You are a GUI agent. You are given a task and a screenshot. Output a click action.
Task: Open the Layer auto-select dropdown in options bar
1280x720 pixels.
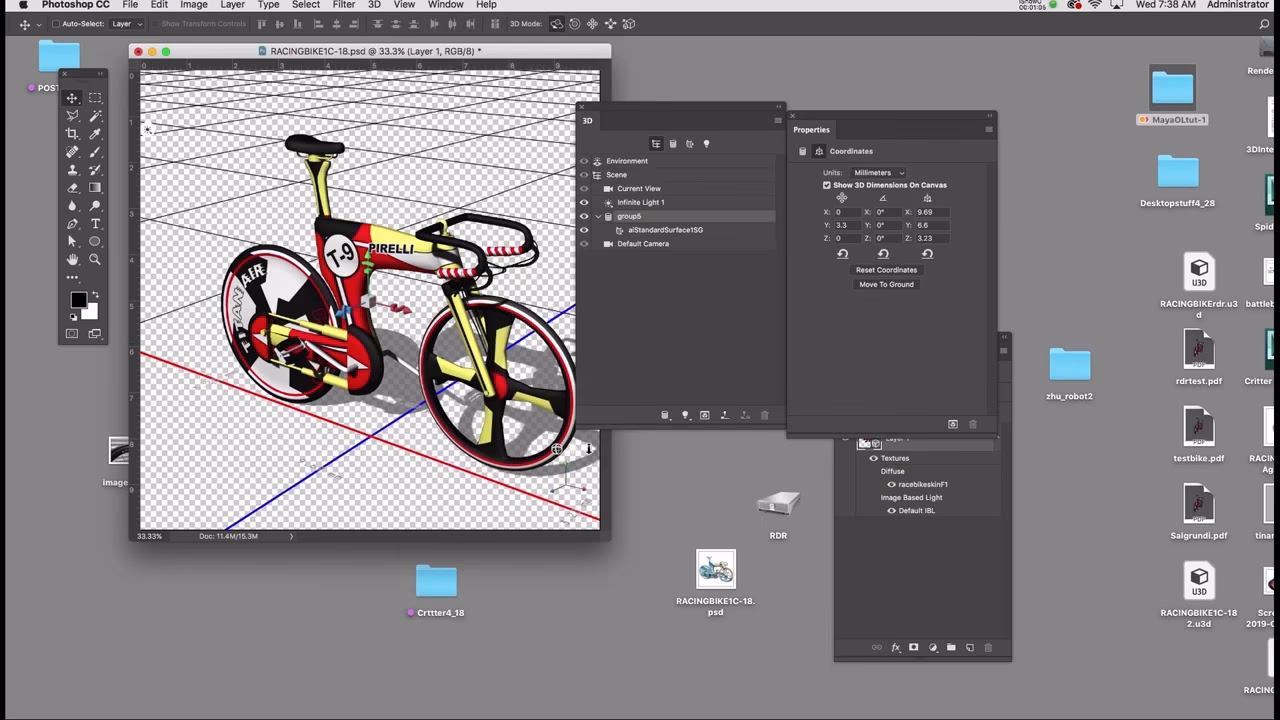(126, 23)
